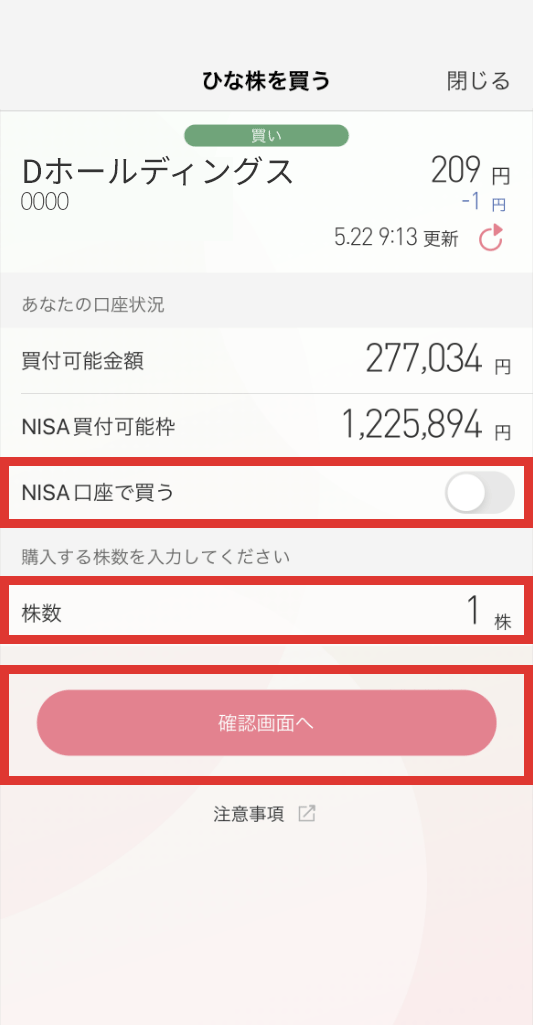
Task: Tap the ひな株を買う page title
Action: pyautogui.click(x=266, y=81)
